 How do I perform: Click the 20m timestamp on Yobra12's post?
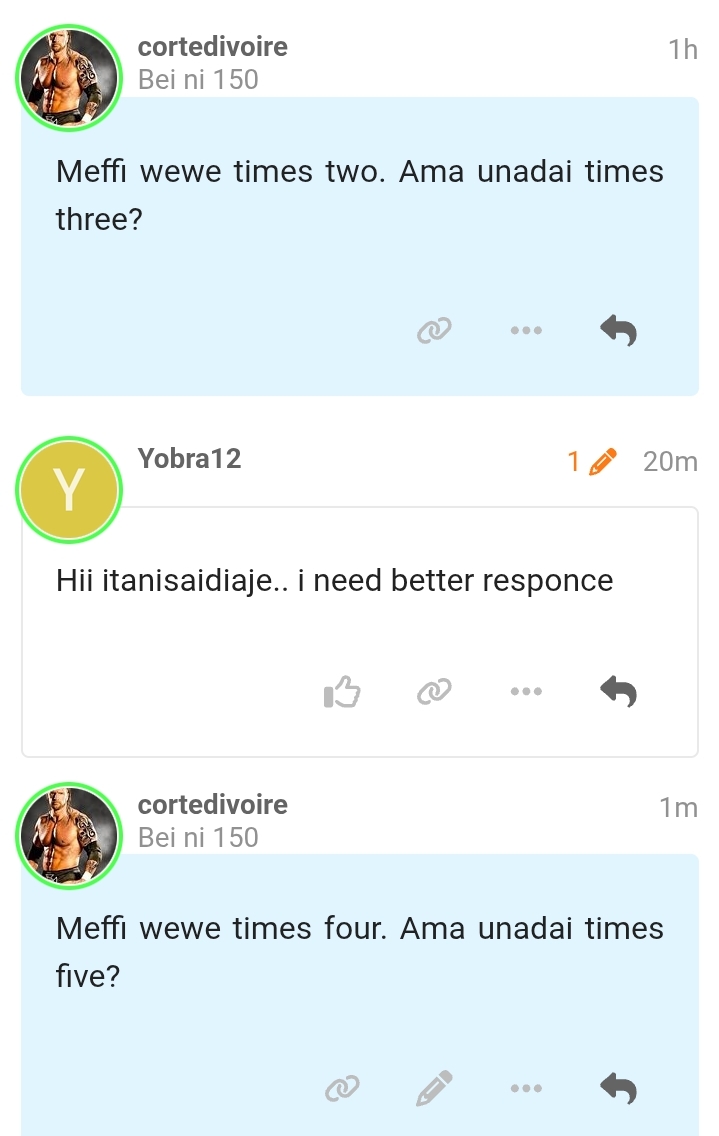click(x=670, y=461)
